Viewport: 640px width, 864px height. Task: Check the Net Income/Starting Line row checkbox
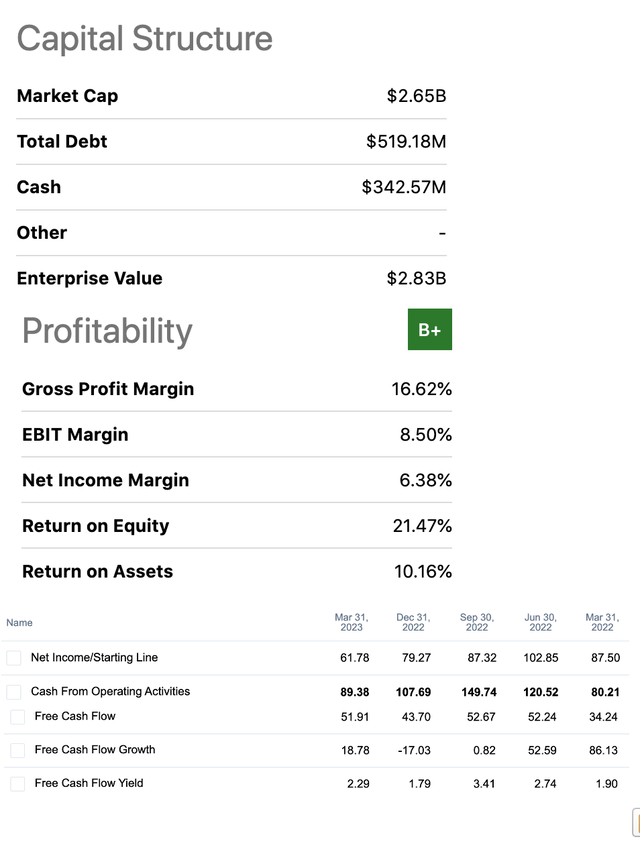tap(14, 658)
